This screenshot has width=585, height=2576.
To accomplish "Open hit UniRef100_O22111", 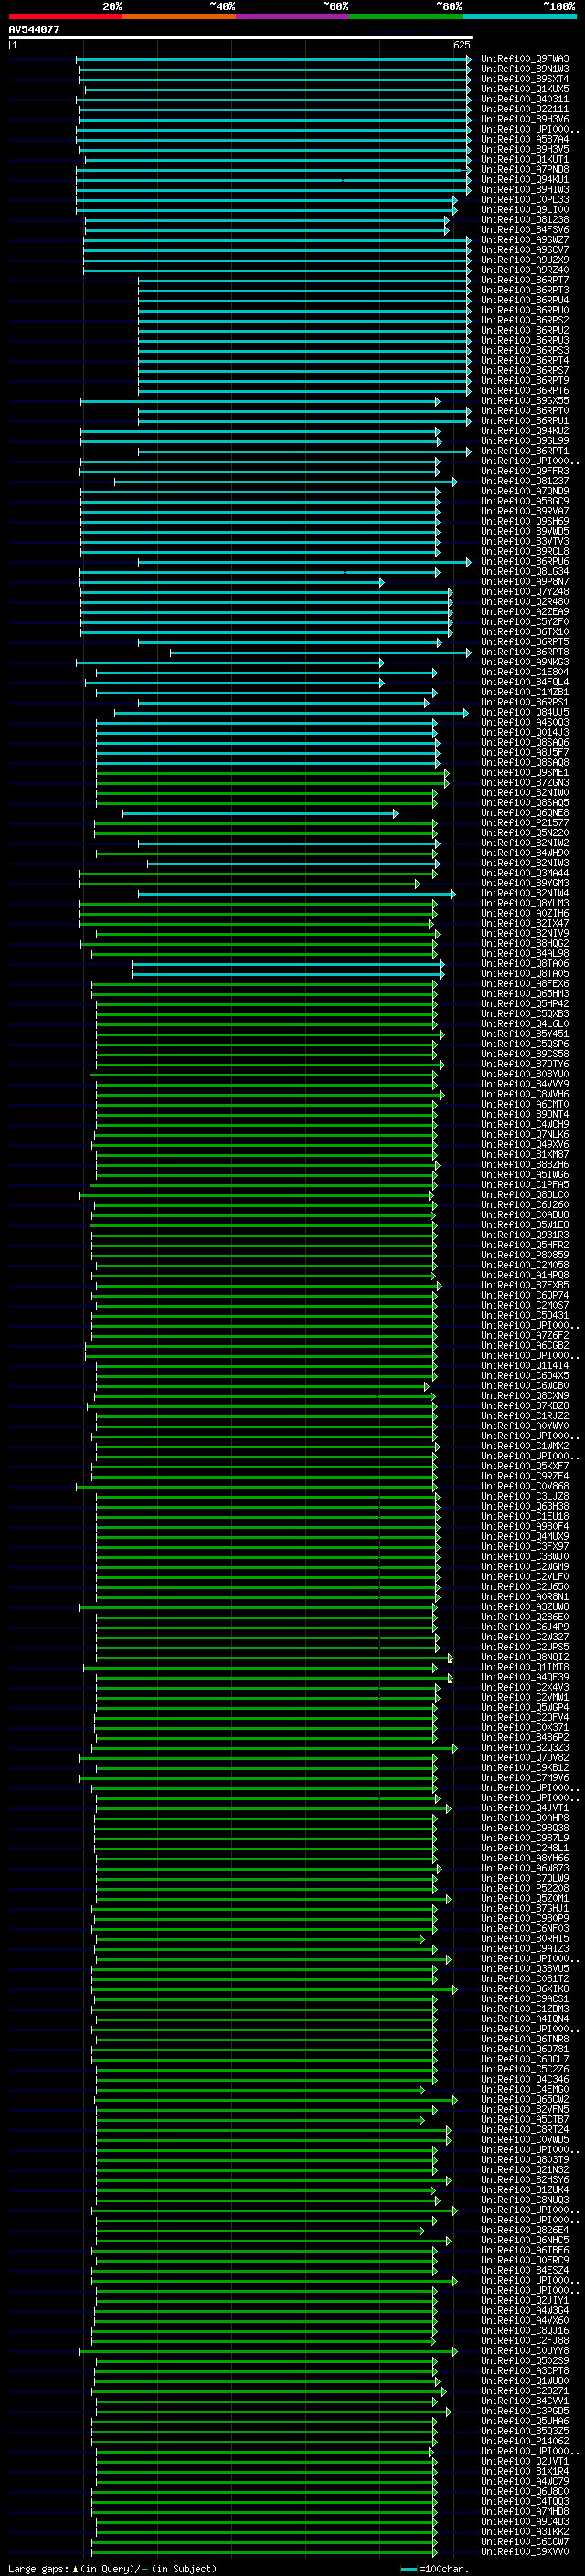I will [x=525, y=109].
